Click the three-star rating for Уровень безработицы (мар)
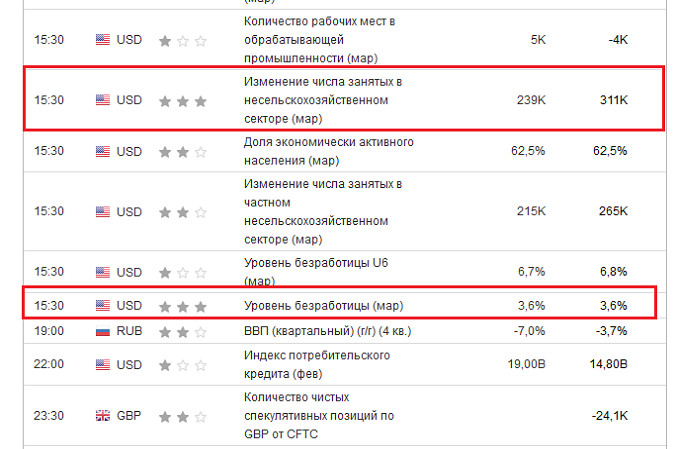675x449 pixels. [182, 305]
